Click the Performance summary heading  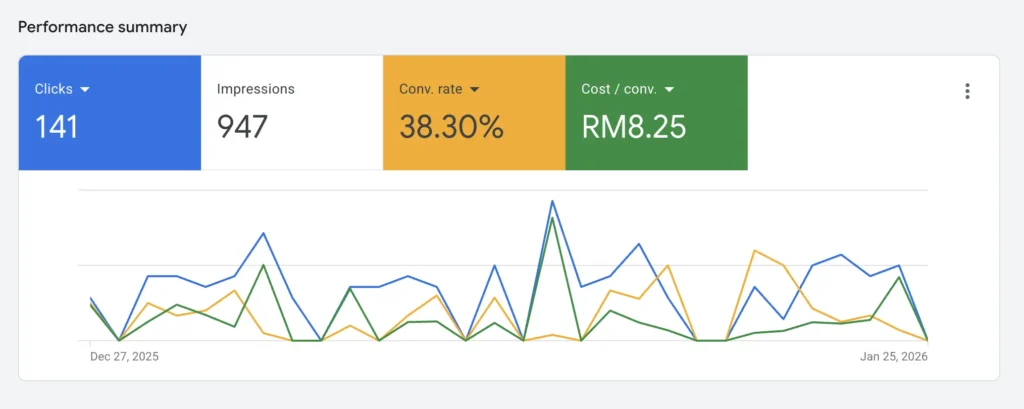coord(102,27)
